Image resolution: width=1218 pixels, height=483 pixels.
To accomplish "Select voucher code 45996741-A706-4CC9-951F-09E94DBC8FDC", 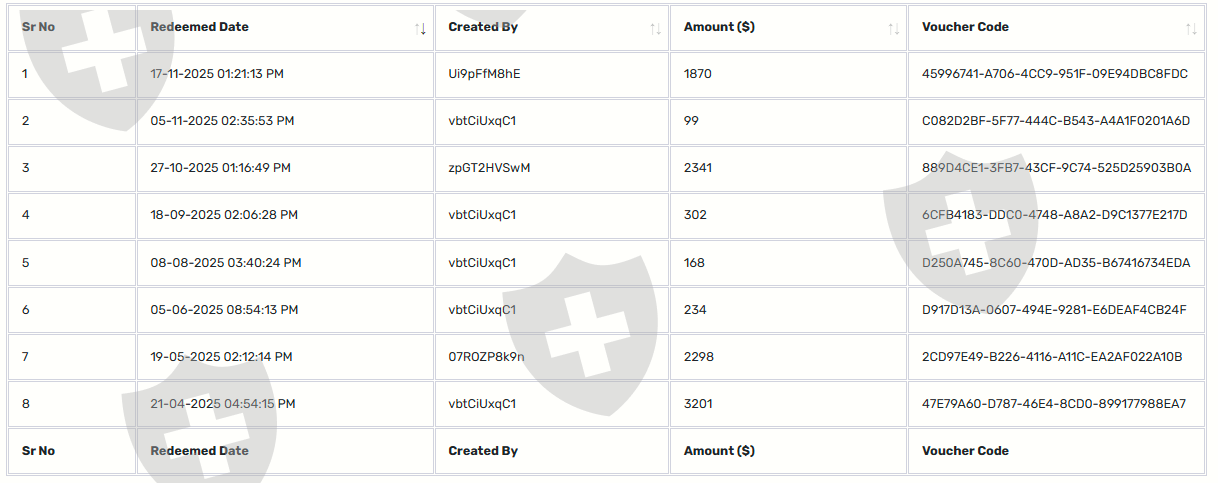I will pyautogui.click(x=1055, y=74).
